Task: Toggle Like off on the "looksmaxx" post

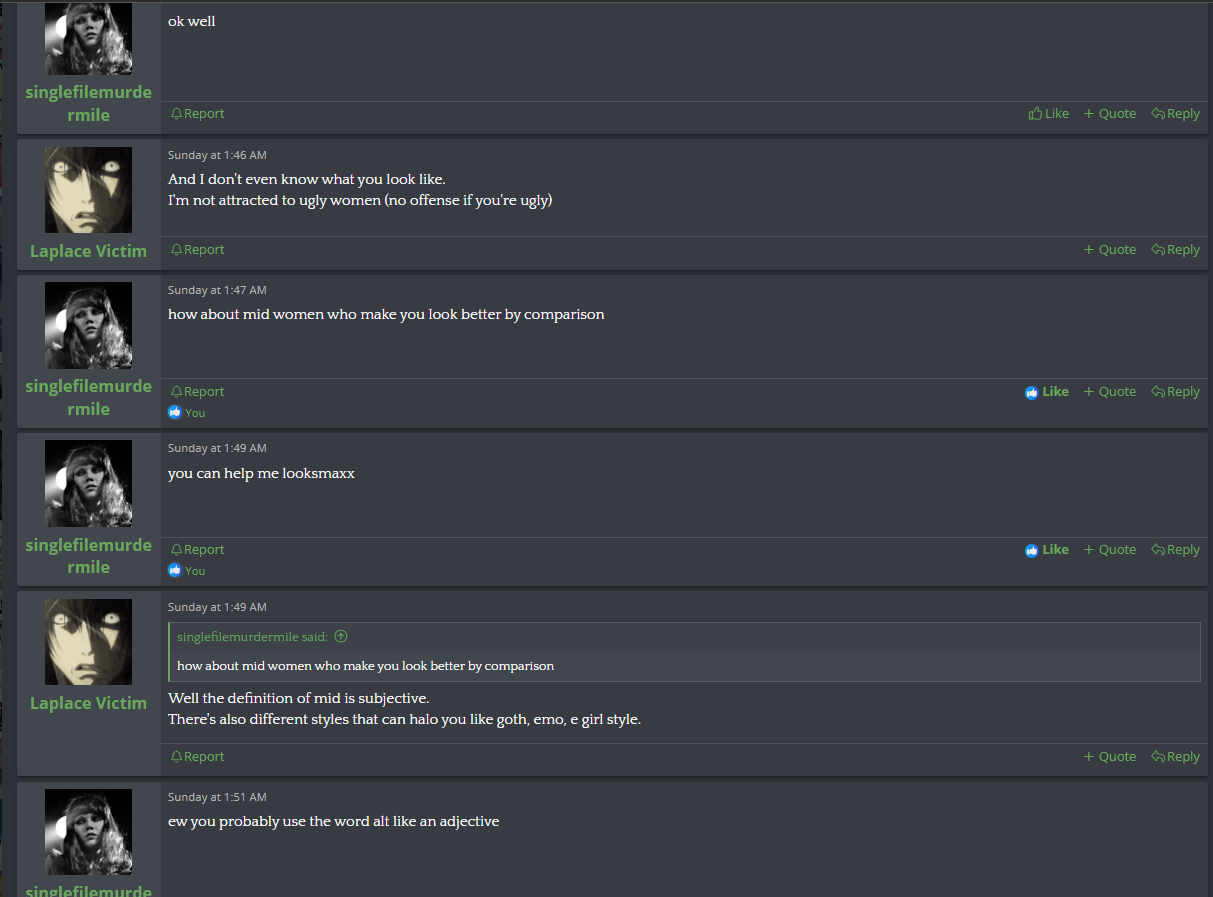Action: tap(1047, 550)
